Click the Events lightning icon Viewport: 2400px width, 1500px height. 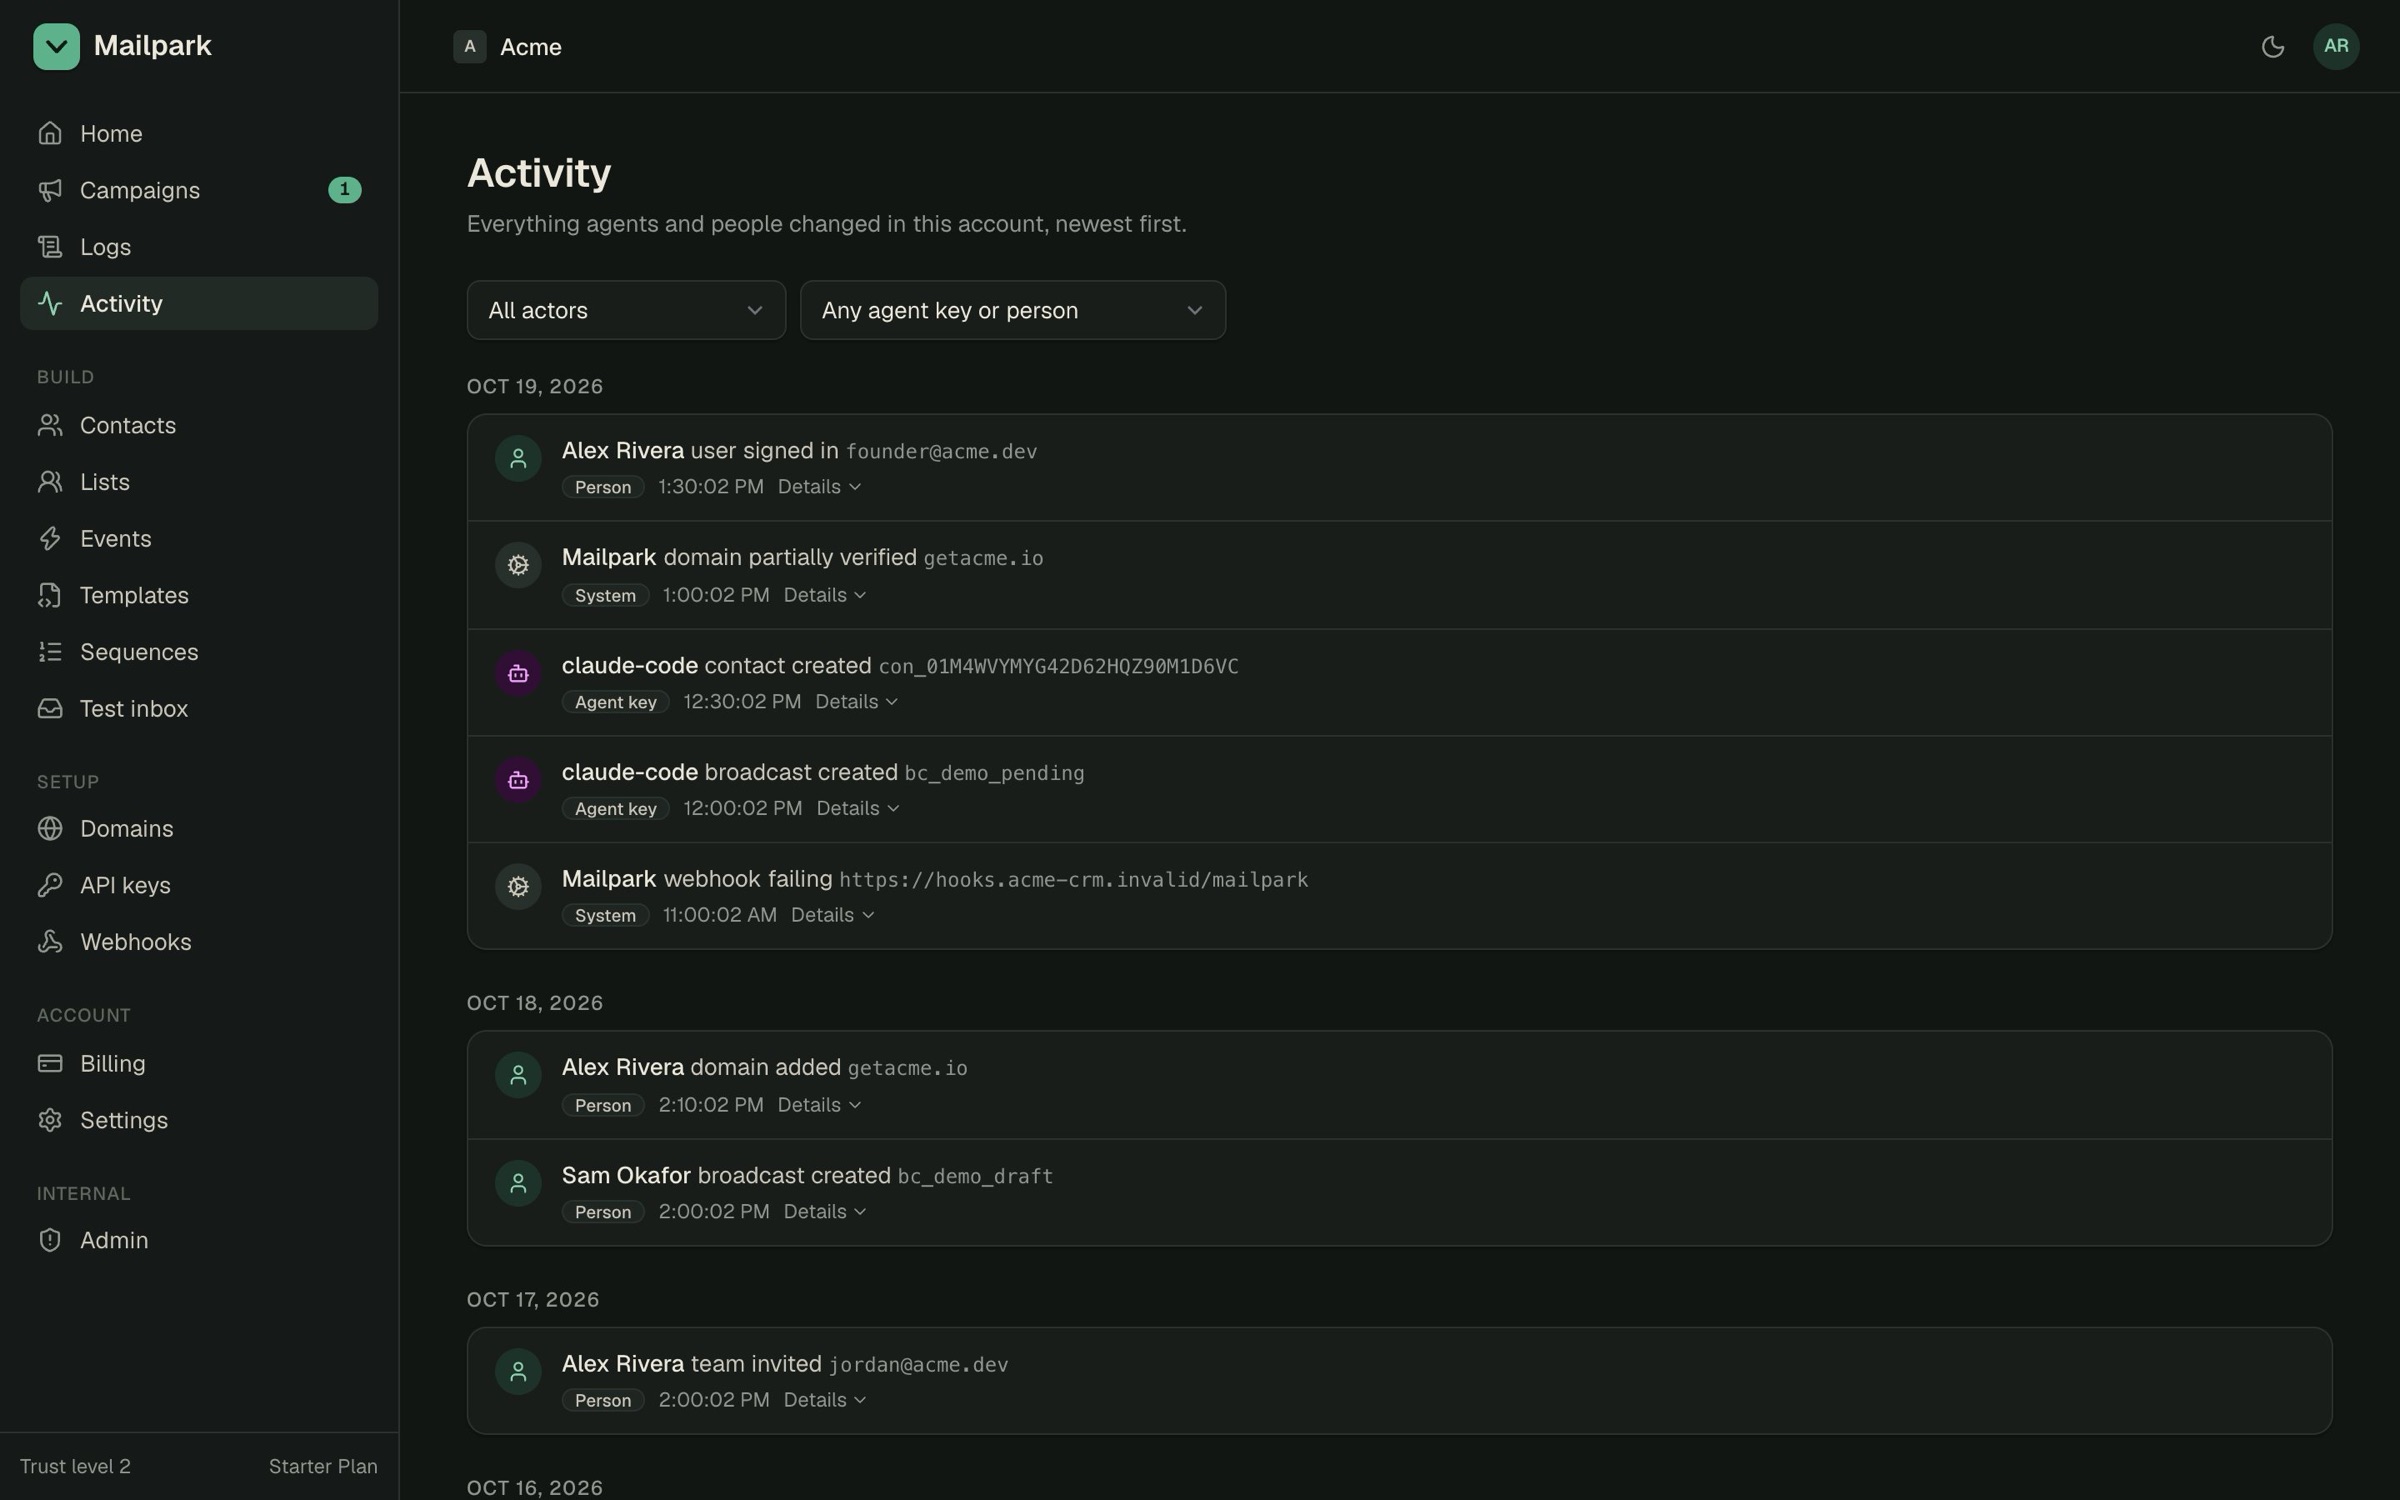coord(50,539)
